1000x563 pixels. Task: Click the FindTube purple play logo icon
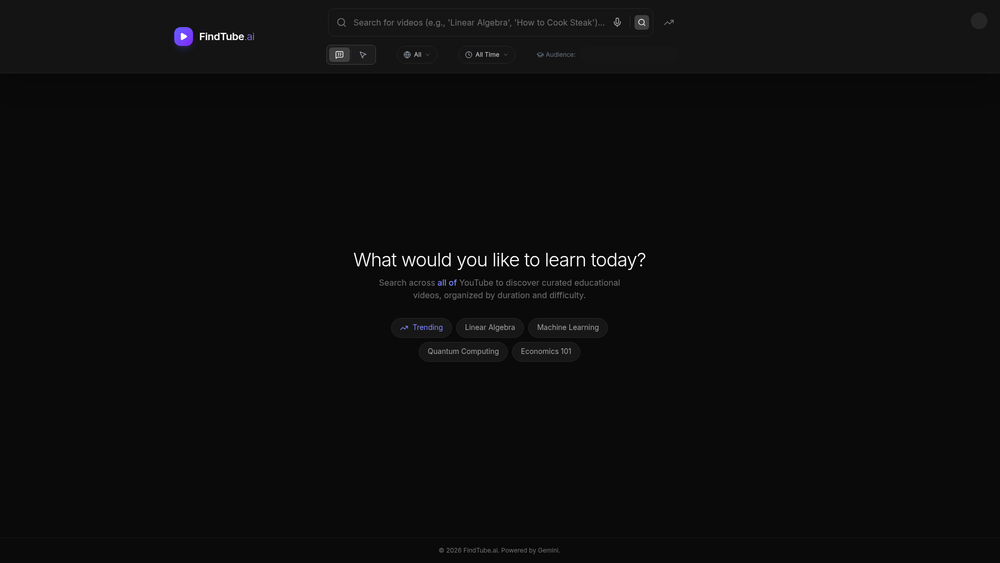(x=183, y=36)
